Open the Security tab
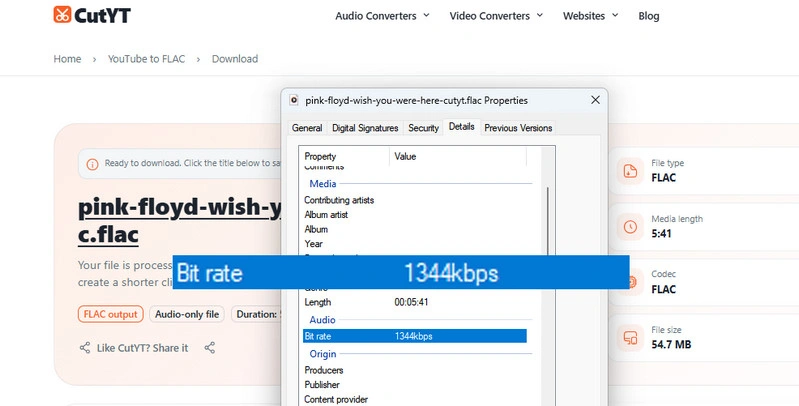Image resolution: width=799 pixels, height=406 pixels. coord(423,128)
